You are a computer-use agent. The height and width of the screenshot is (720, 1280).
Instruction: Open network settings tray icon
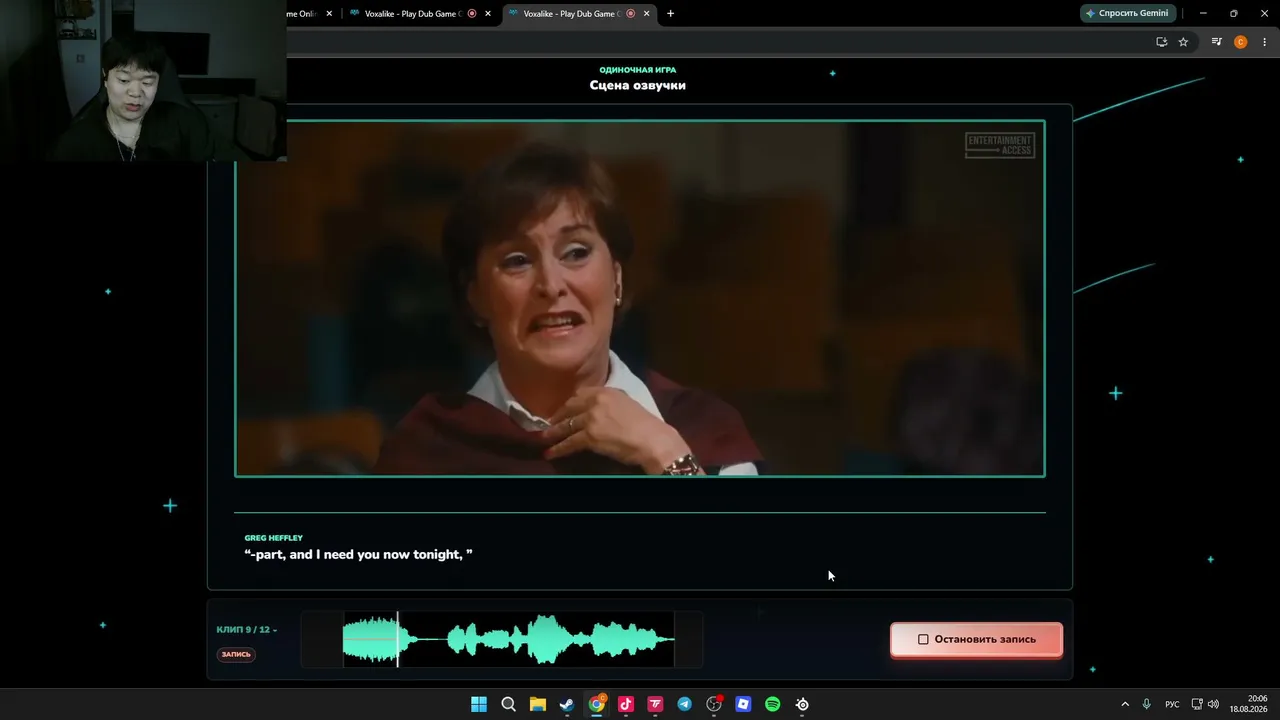click(1197, 704)
